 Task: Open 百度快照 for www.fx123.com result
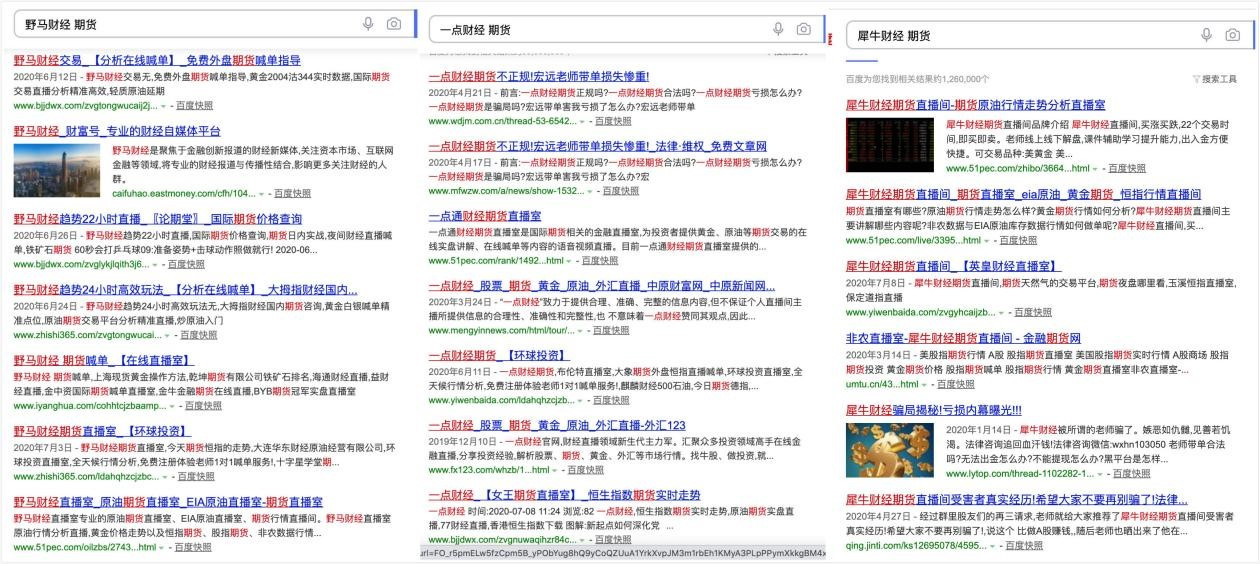[585, 470]
